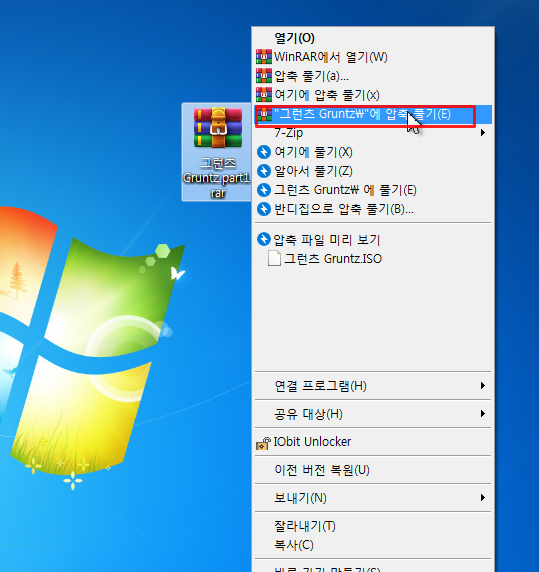Click 그런츠 Gruntz.ISO preview file name

tap(333, 259)
